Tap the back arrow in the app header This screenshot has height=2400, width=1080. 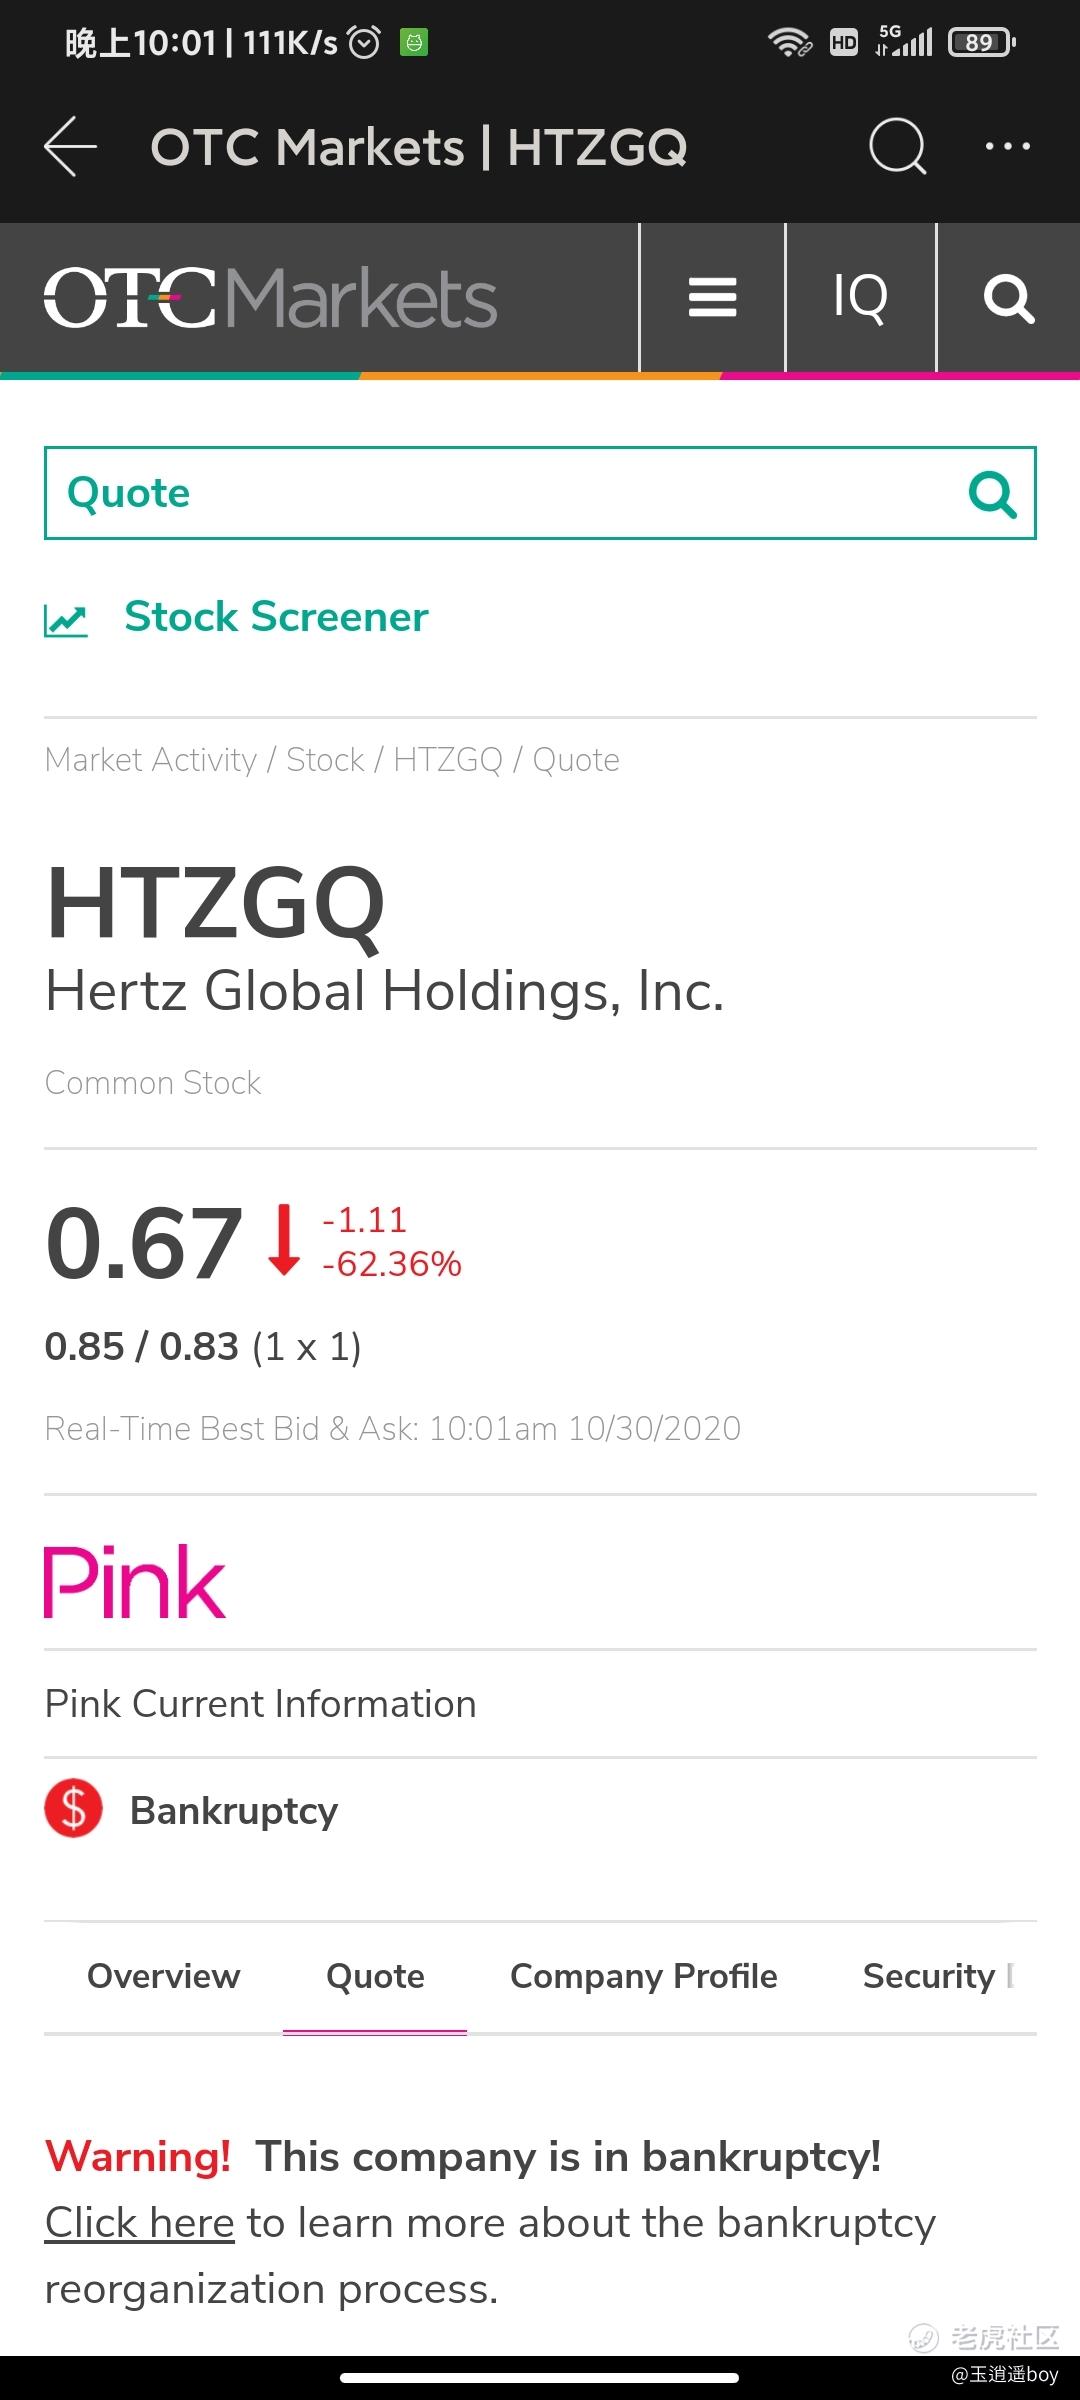(70, 147)
